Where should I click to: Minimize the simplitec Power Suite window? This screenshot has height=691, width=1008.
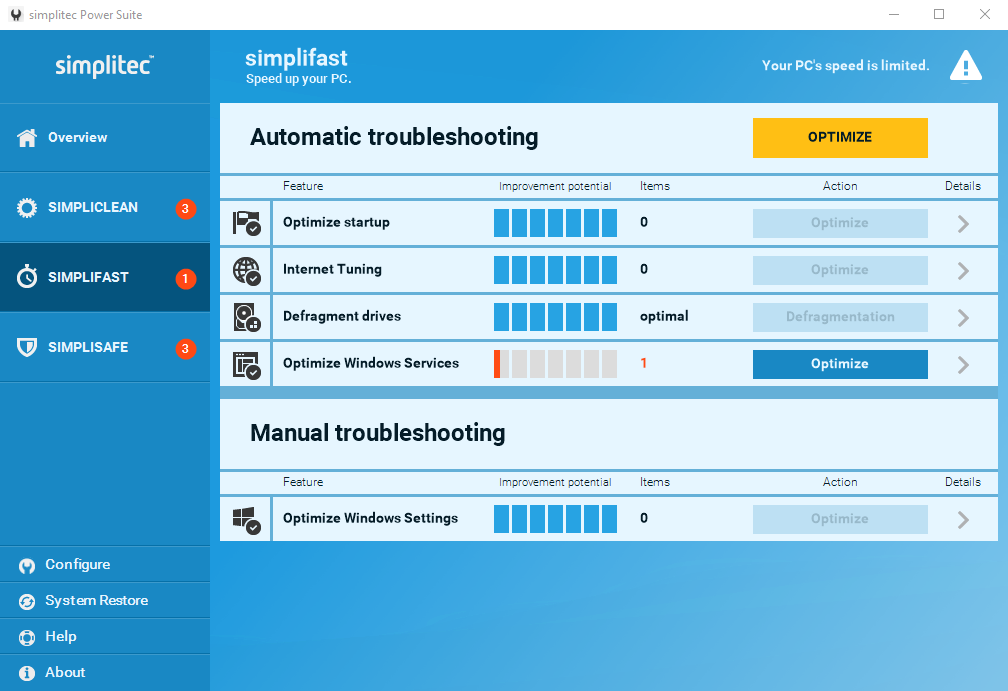[x=894, y=14]
